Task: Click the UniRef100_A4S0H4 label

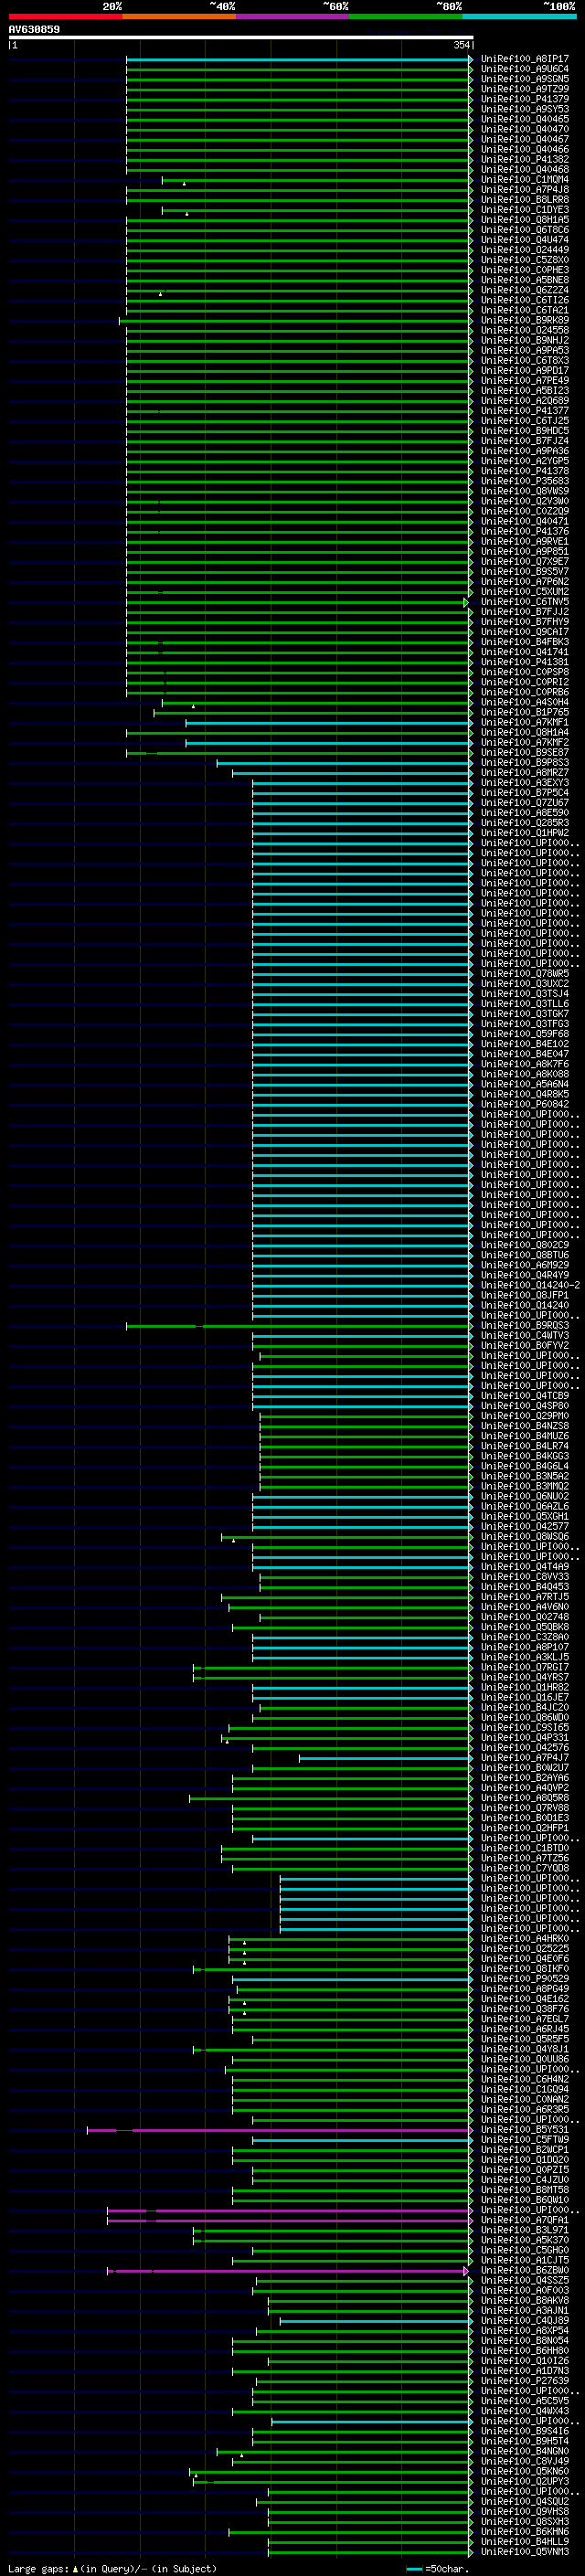Action: click(525, 702)
